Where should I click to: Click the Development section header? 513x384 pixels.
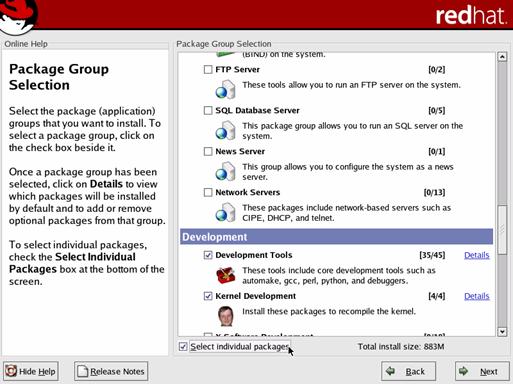tap(336, 237)
